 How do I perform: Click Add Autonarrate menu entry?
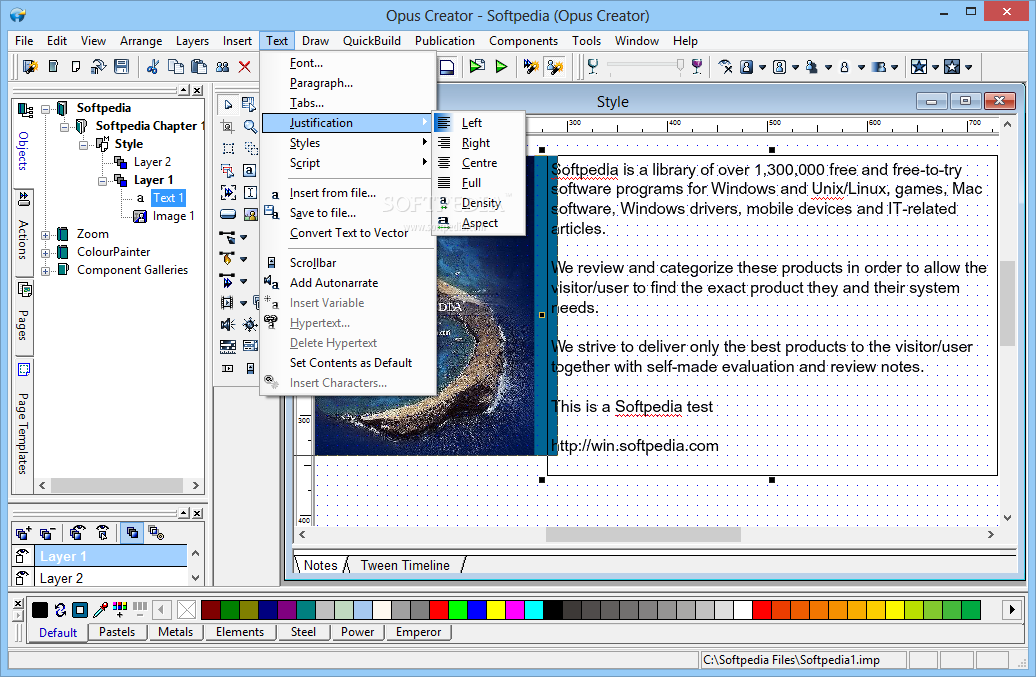[x=348, y=283]
